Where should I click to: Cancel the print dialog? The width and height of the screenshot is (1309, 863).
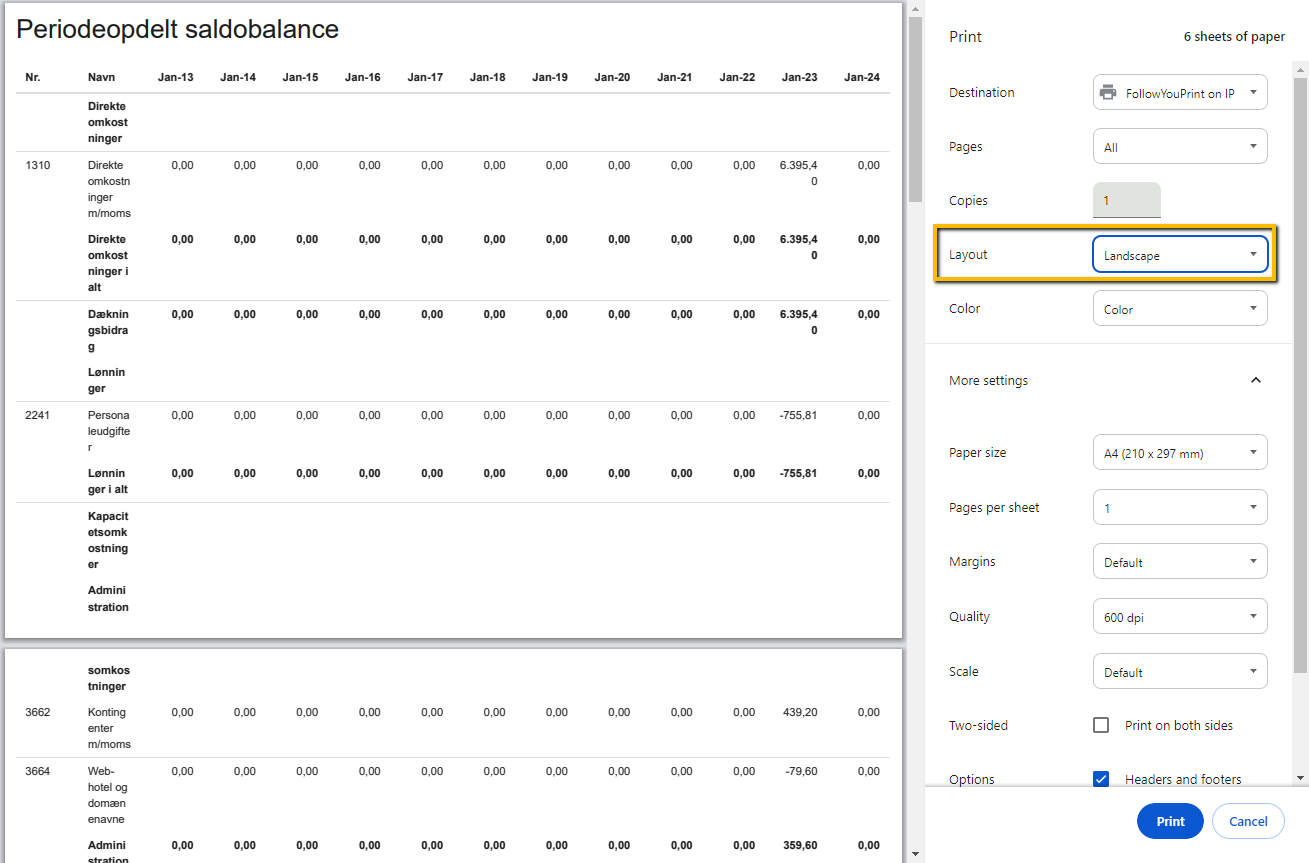1247,821
